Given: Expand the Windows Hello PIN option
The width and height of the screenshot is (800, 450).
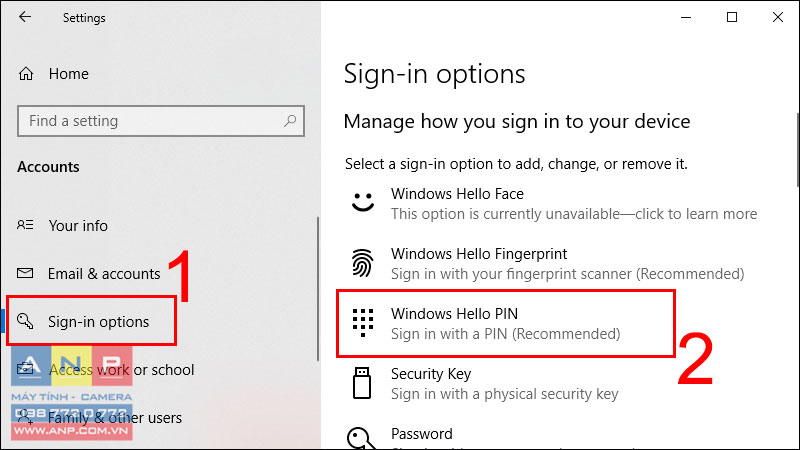Looking at the screenshot, I should pos(506,323).
